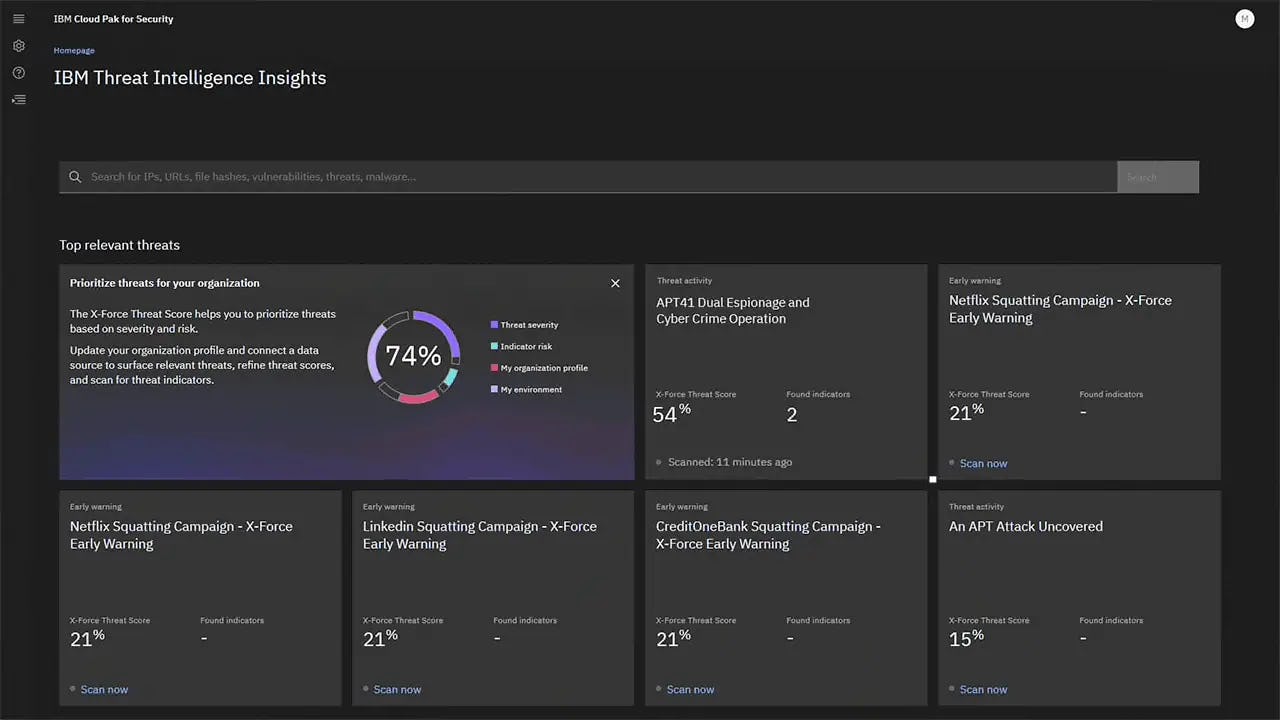Viewport: 1280px width, 720px height.
Task: Scan now on An APT Attack Uncovered
Action: (983, 689)
